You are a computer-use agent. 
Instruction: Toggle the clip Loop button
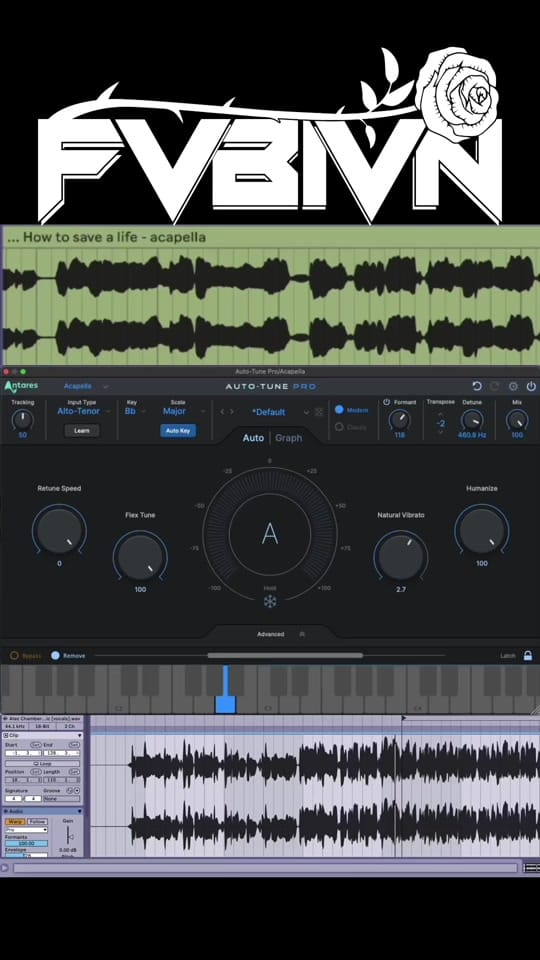pyautogui.click(x=42, y=763)
